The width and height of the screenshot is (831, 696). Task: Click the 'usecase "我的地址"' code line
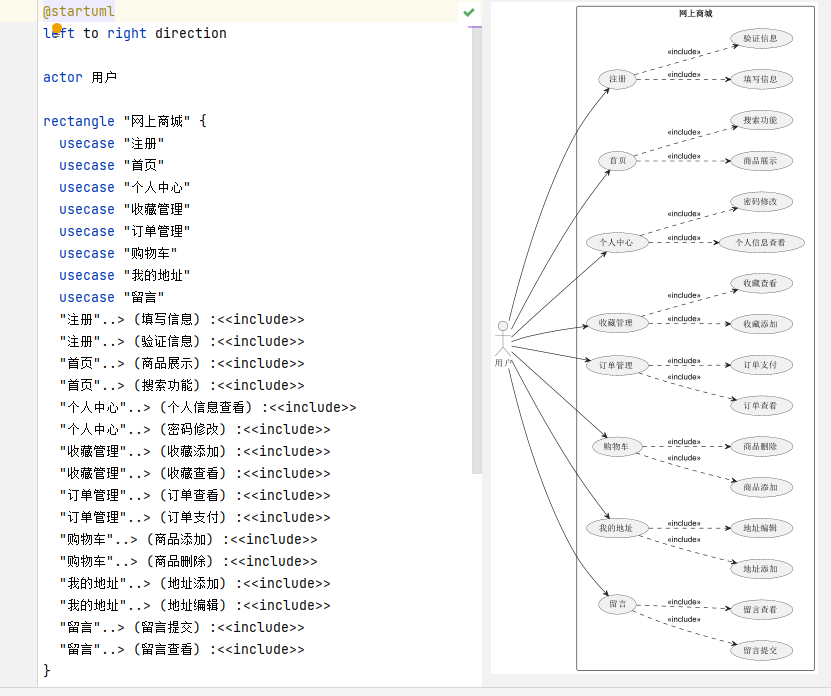coord(125,276)
